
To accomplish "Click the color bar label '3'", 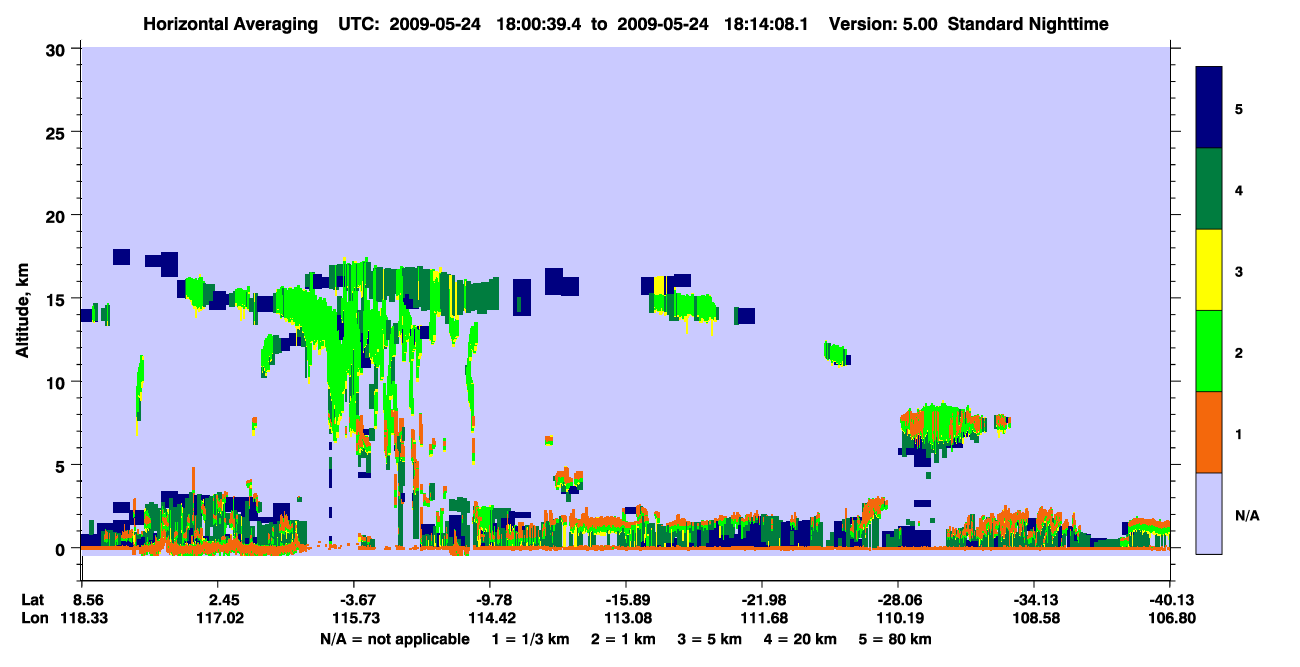I will tap(1239, 272).
